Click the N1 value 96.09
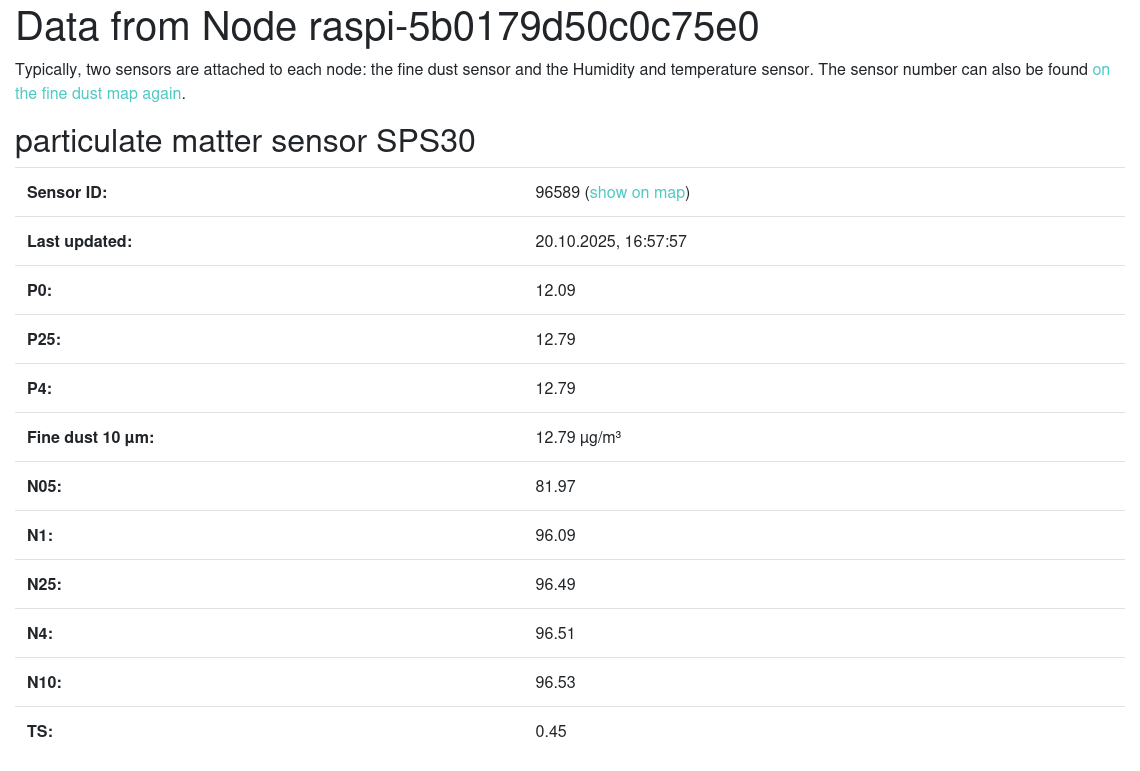 (x=555, y=535)
